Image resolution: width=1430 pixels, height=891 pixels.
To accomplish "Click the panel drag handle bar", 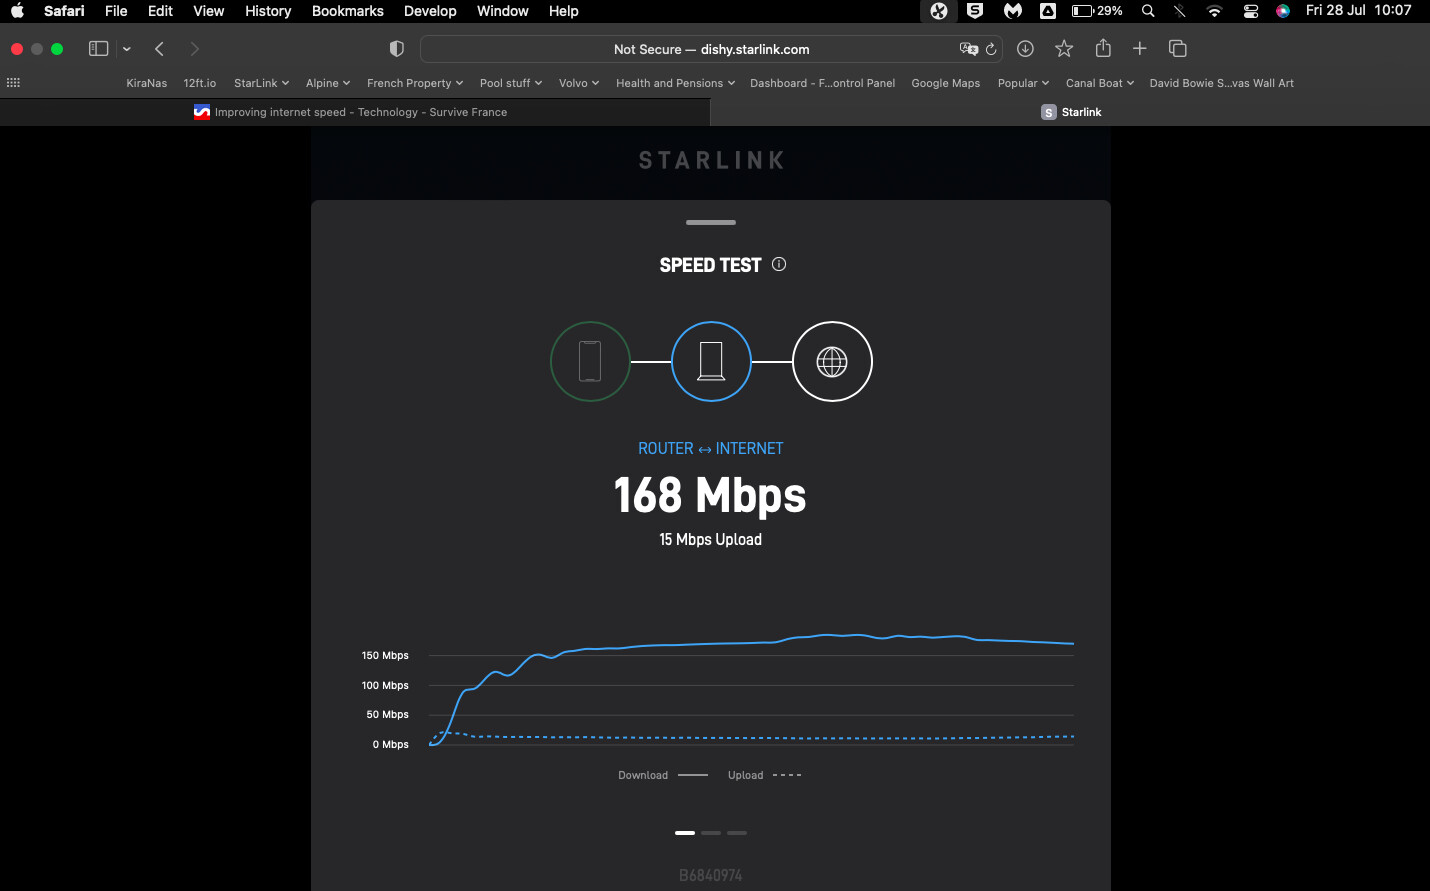I will [x=711, y=222].
